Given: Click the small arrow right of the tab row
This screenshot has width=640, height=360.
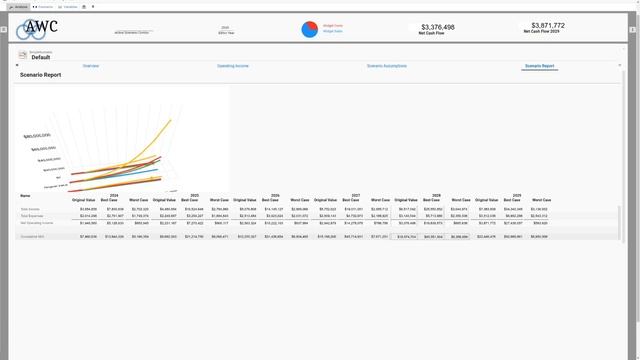Looking at the screenshot, I should (x=620, y=65).
